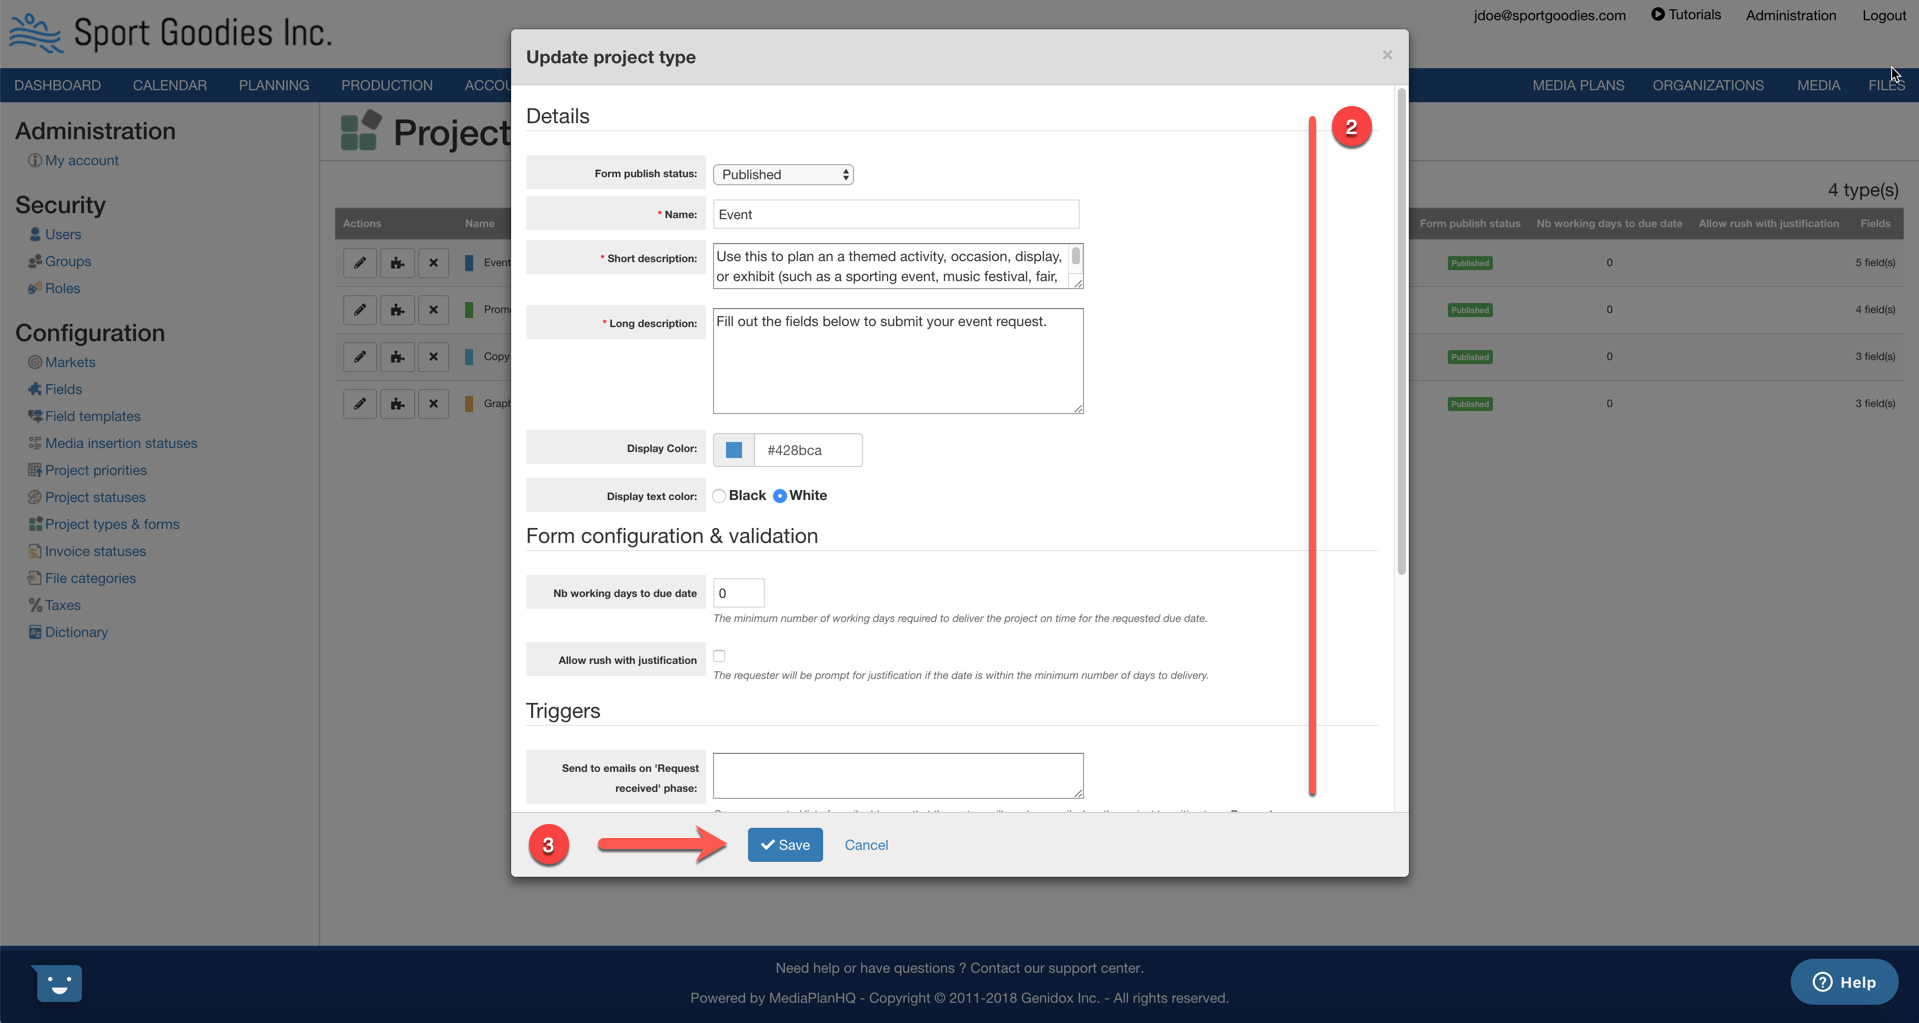Click the pencil edit icon in last row
Image resolution: width=1919 pixels, height=1023 pixels.
coord(360,404)
